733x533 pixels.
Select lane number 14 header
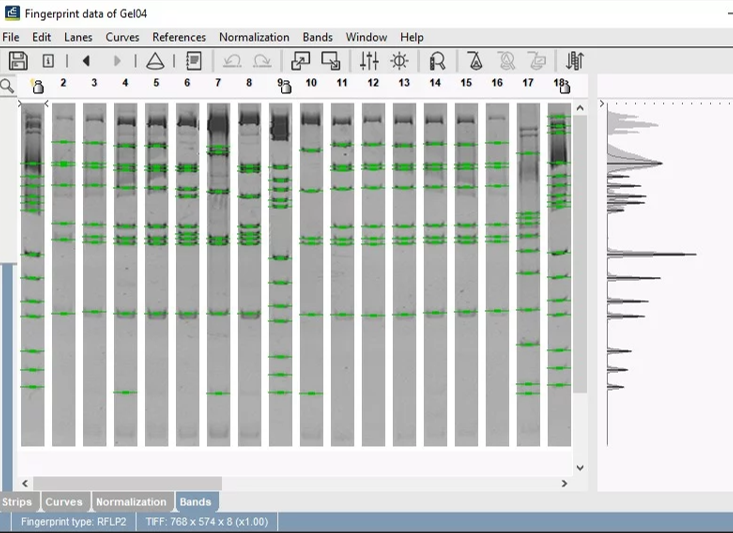(435, 83)
